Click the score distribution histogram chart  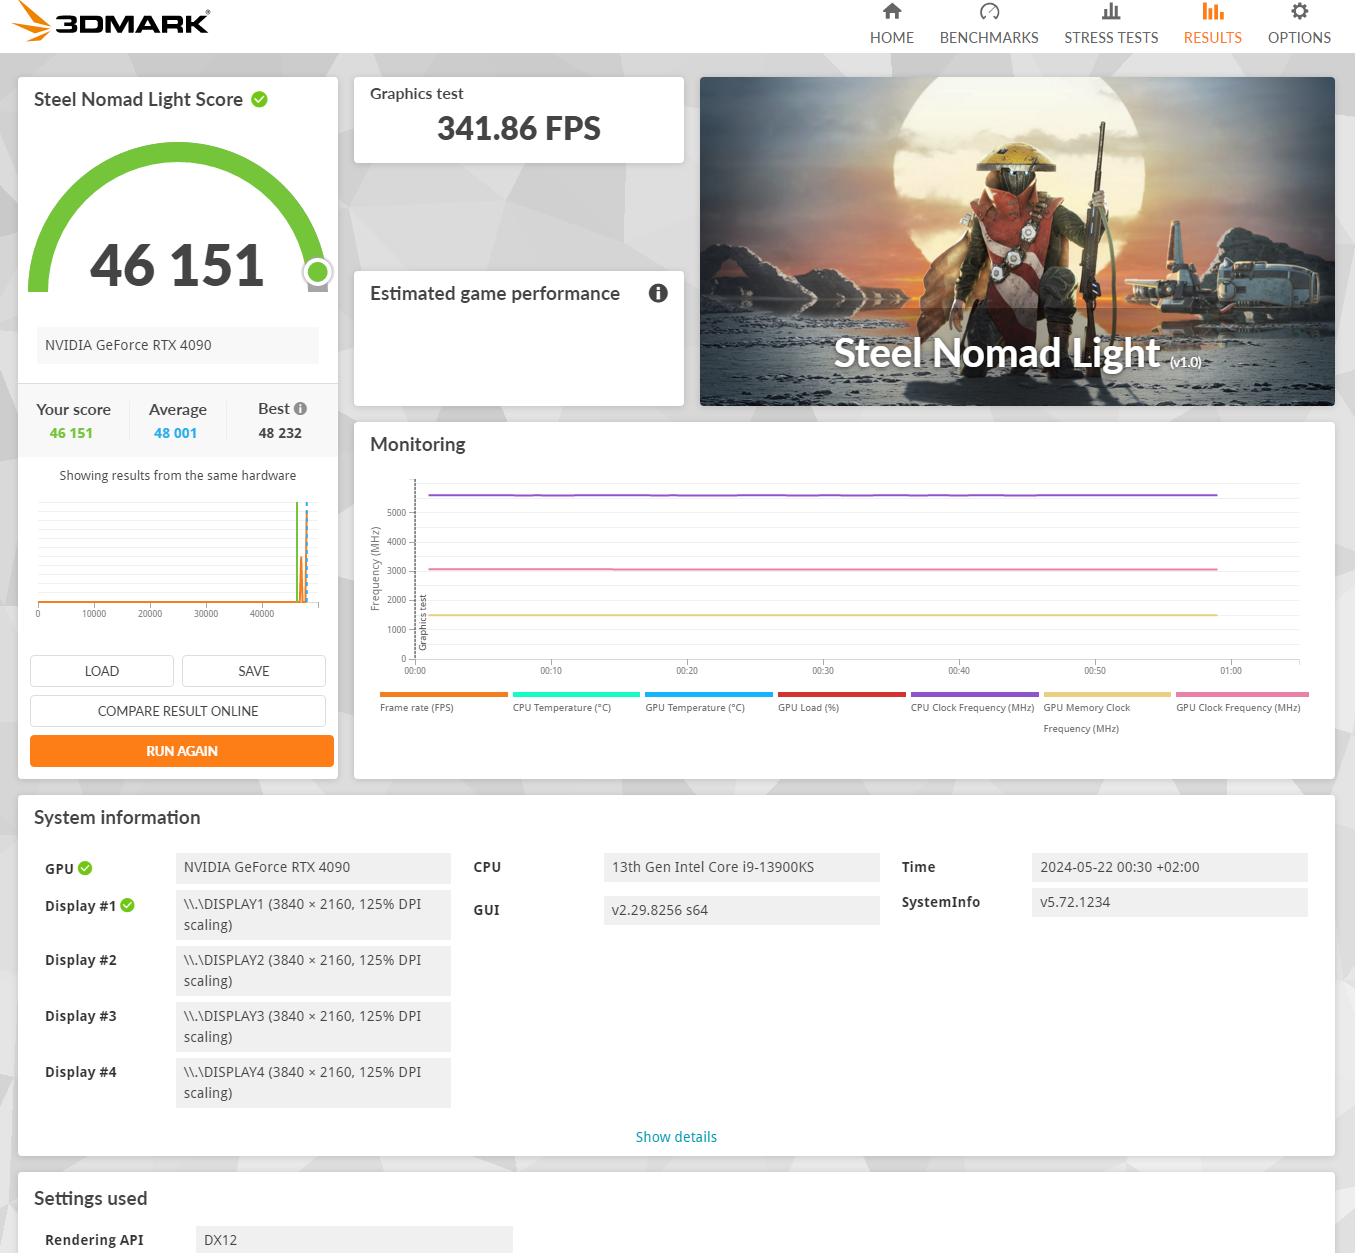178,555
